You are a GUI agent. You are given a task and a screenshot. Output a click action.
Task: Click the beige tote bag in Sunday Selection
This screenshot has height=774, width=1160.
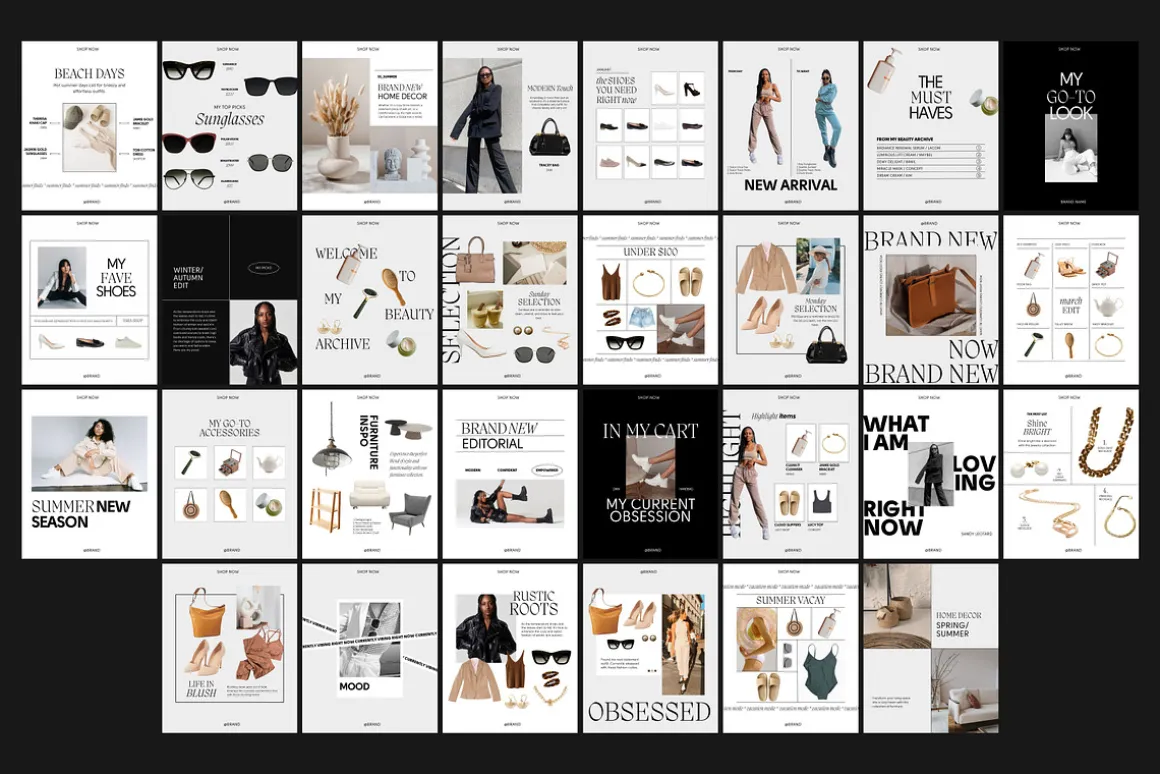coord(474,260)
